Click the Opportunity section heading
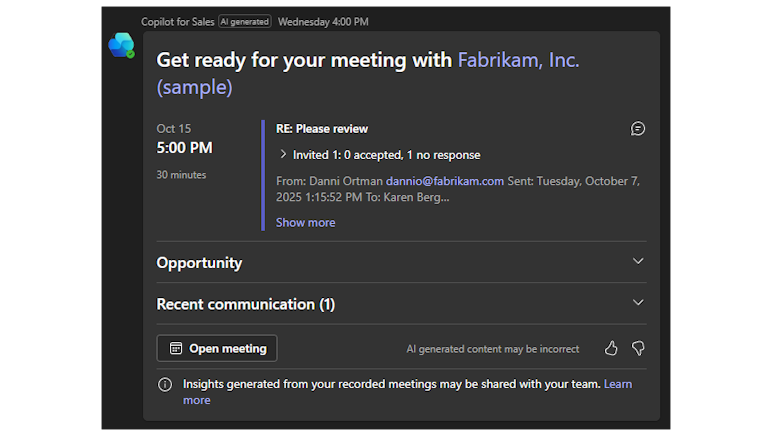Image resolution: width=780 pixels, height=440 pixels. [x=199, y=263]
